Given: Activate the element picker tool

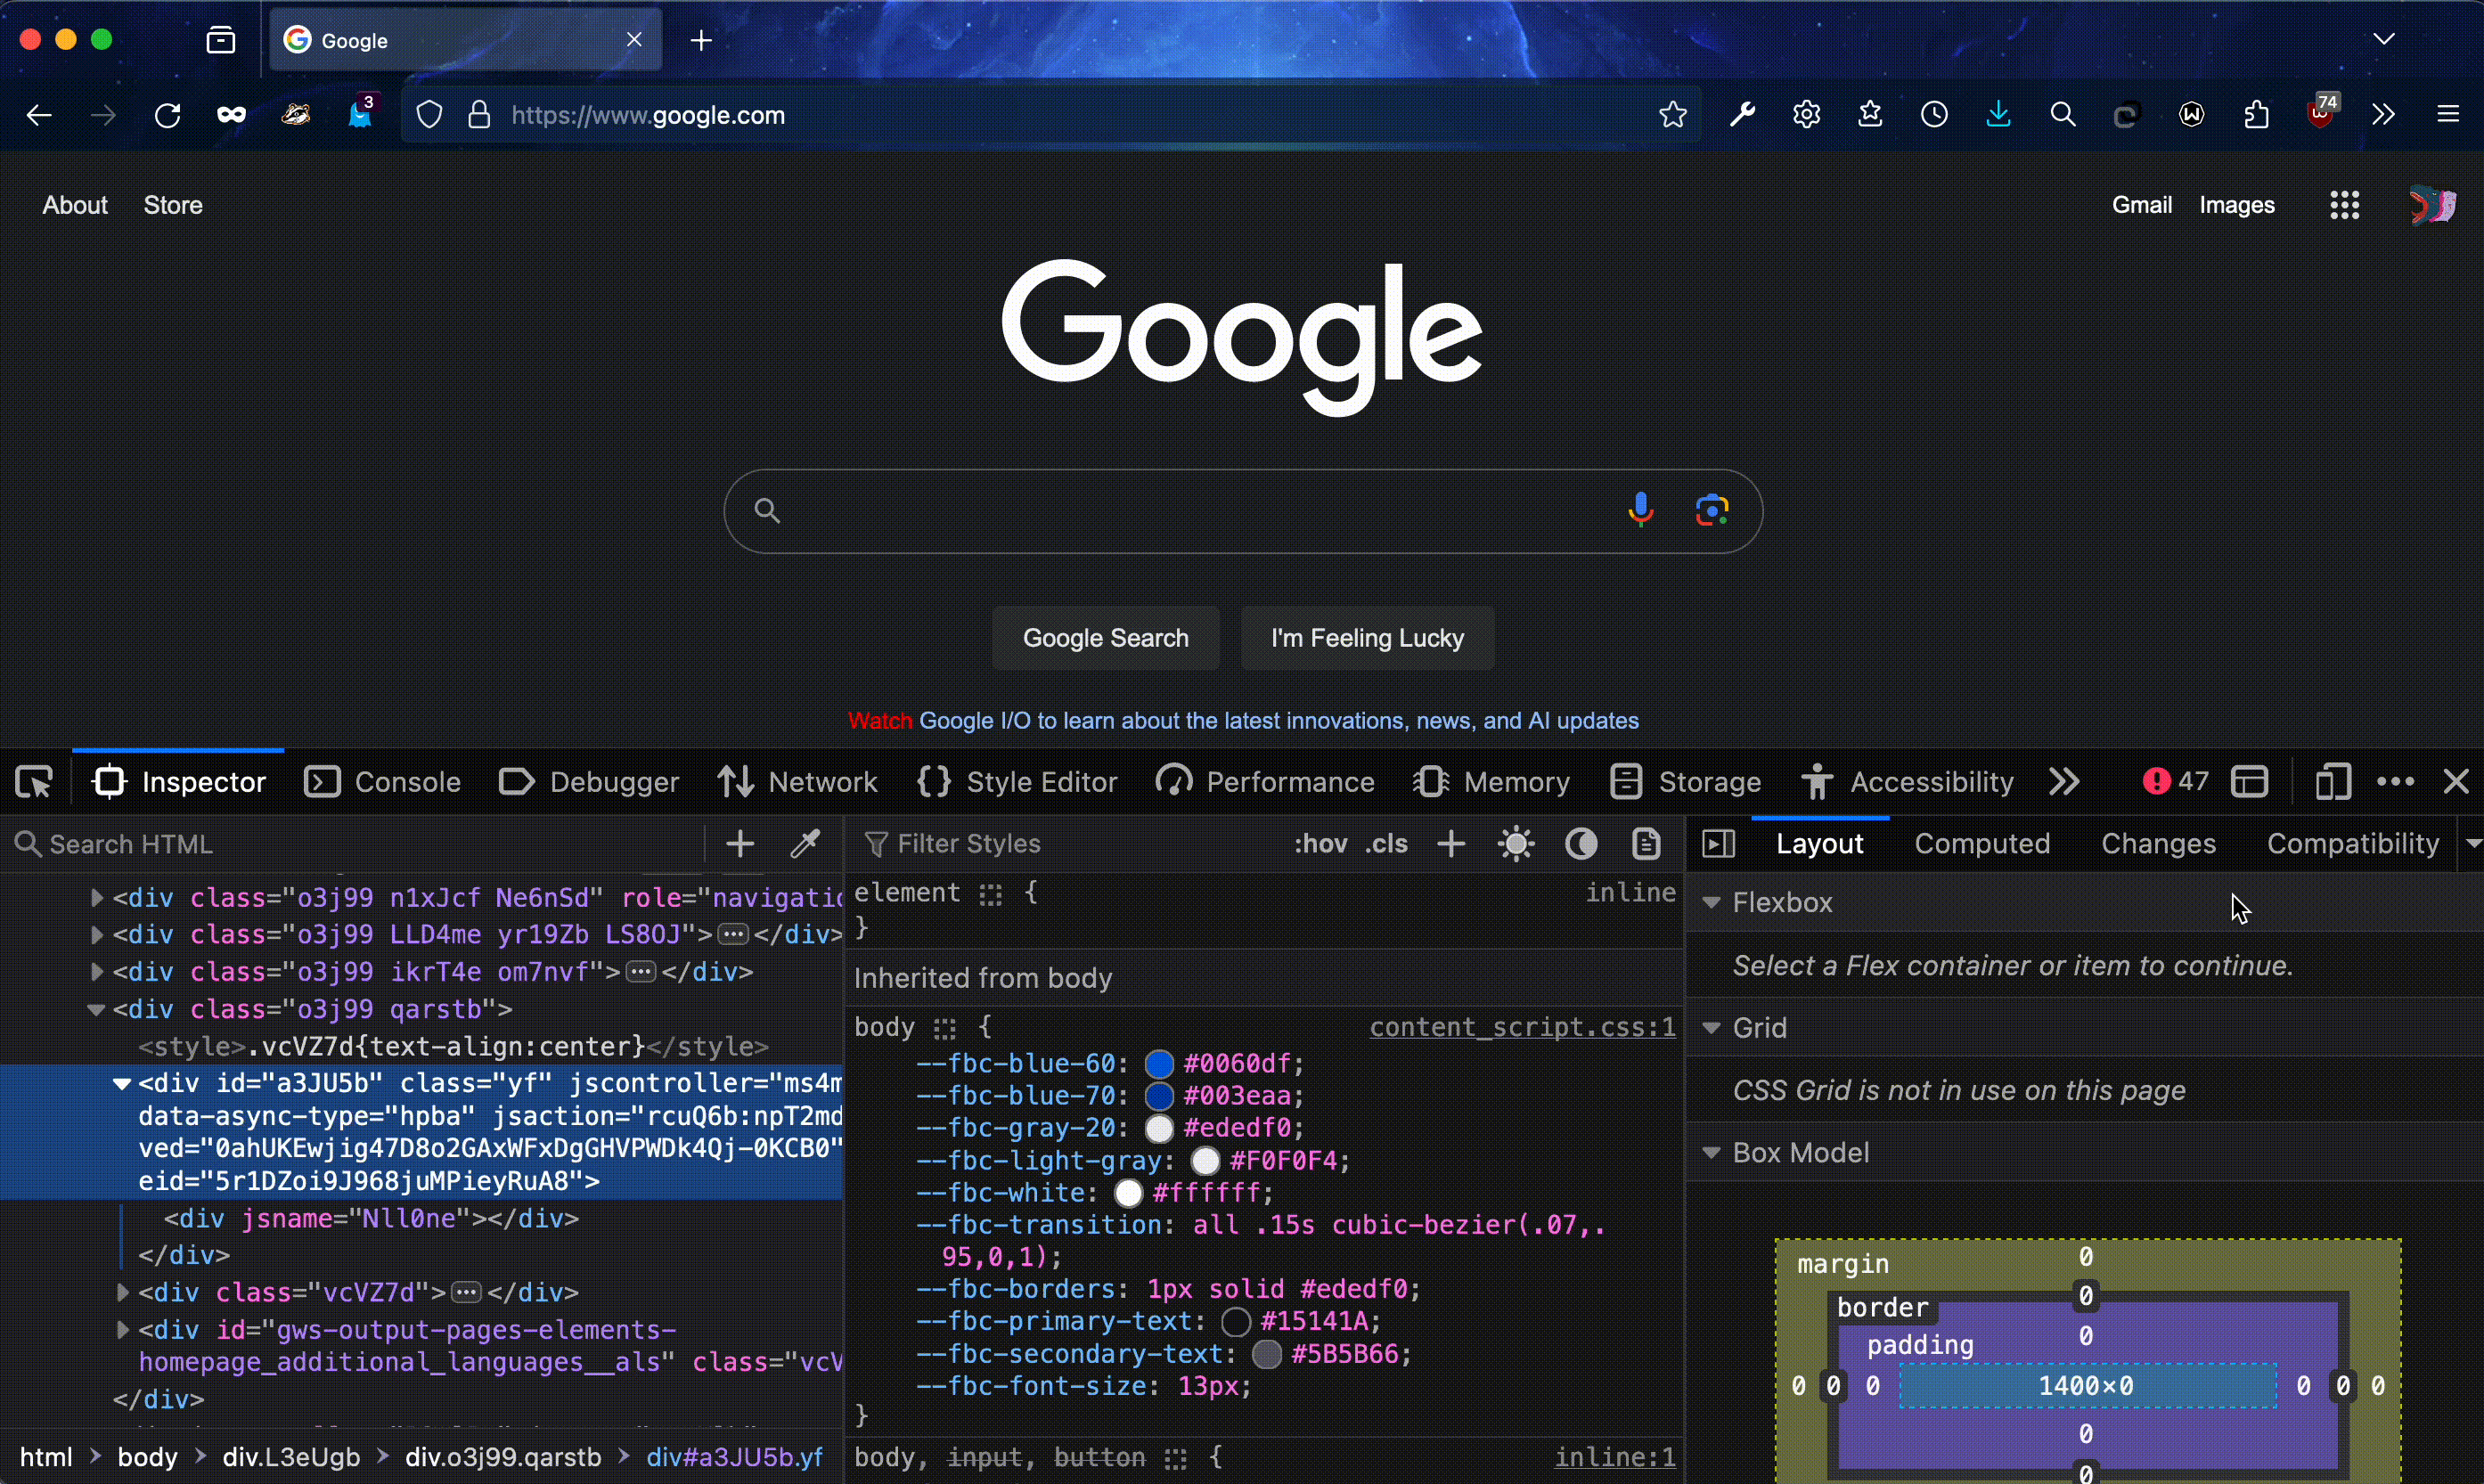Looking at the screenshot, I should (35, 782).
